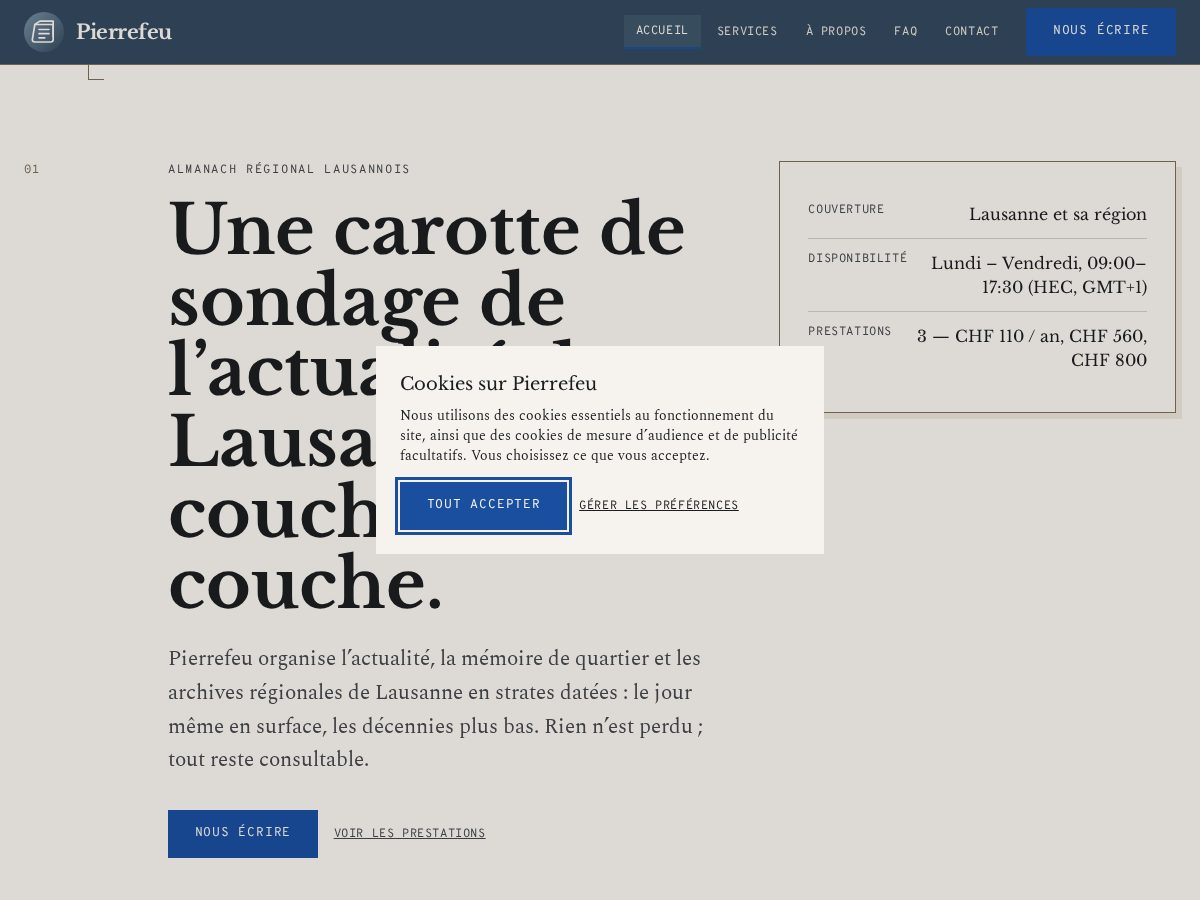1200x900 pixels.
Task: Click the Nous écrire button below the intro
Action: coord(243,834)
